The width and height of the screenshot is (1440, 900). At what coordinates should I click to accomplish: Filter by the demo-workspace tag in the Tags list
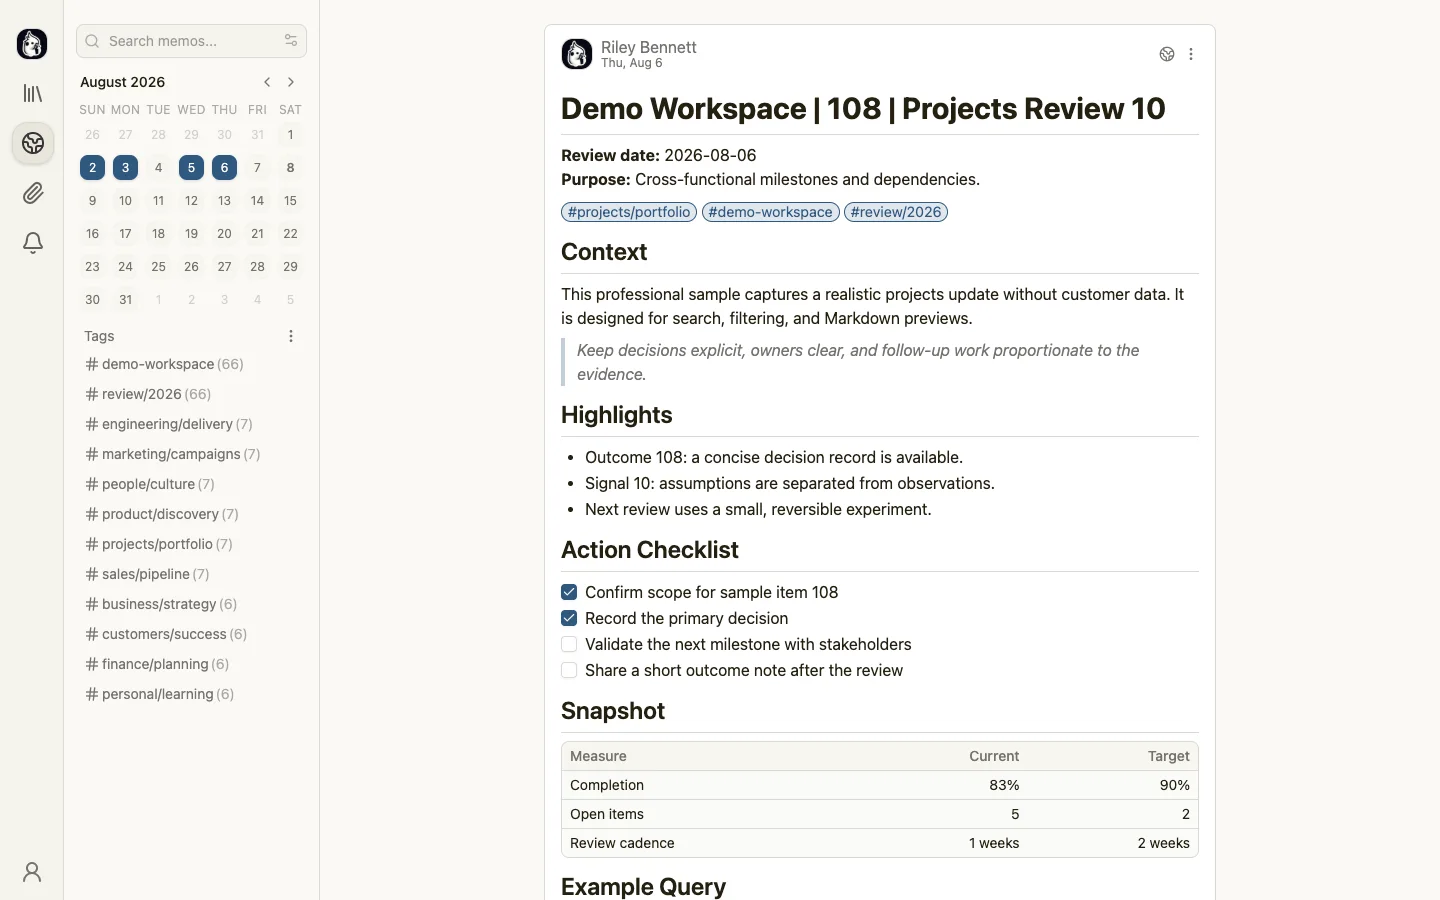pyautogui.click(x=165, y=364)
